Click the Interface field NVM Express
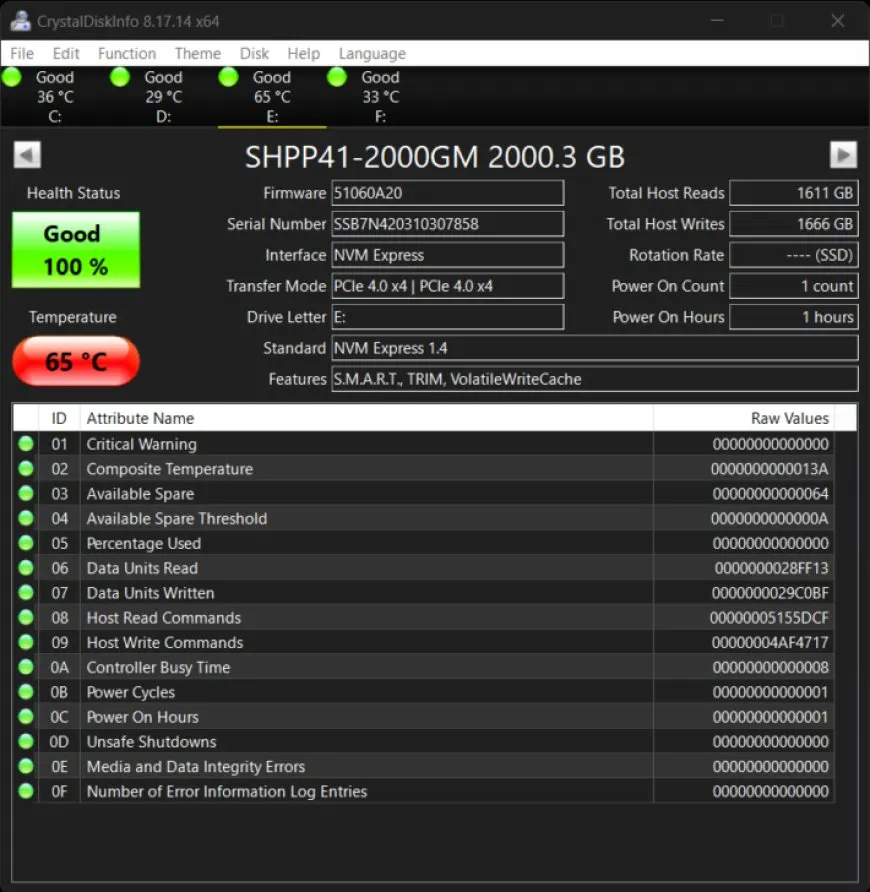This screenshot has height=892, width=870. click(448, 255)
